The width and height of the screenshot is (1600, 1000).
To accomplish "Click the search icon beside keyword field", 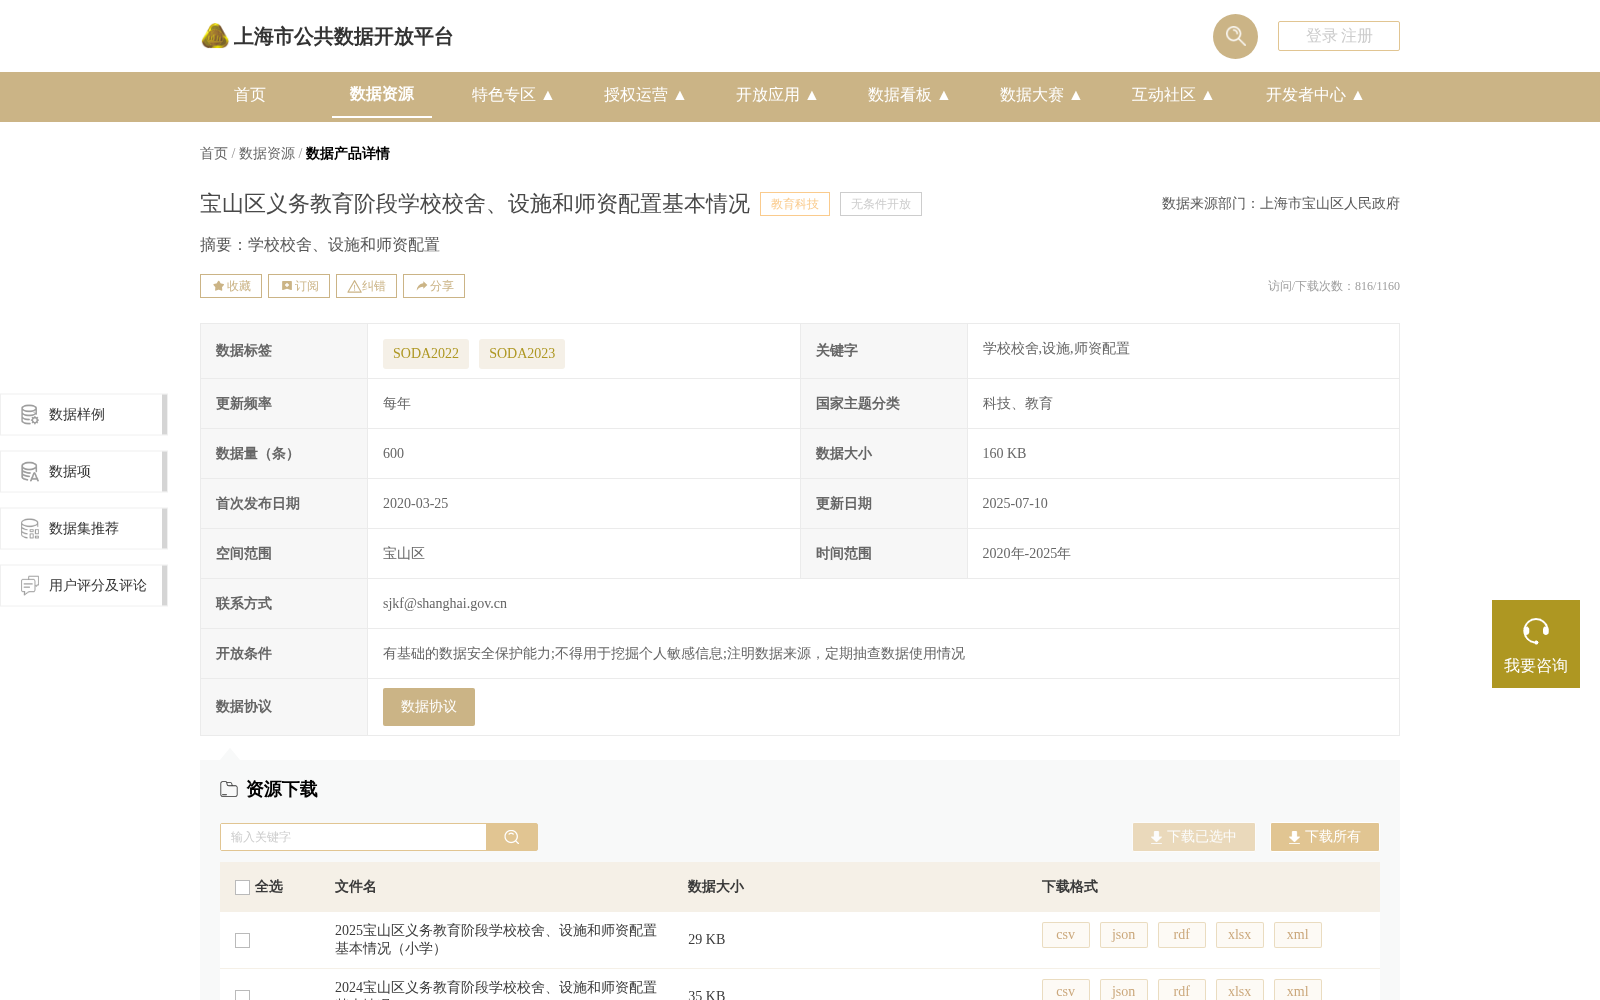I will click(512, 837).
